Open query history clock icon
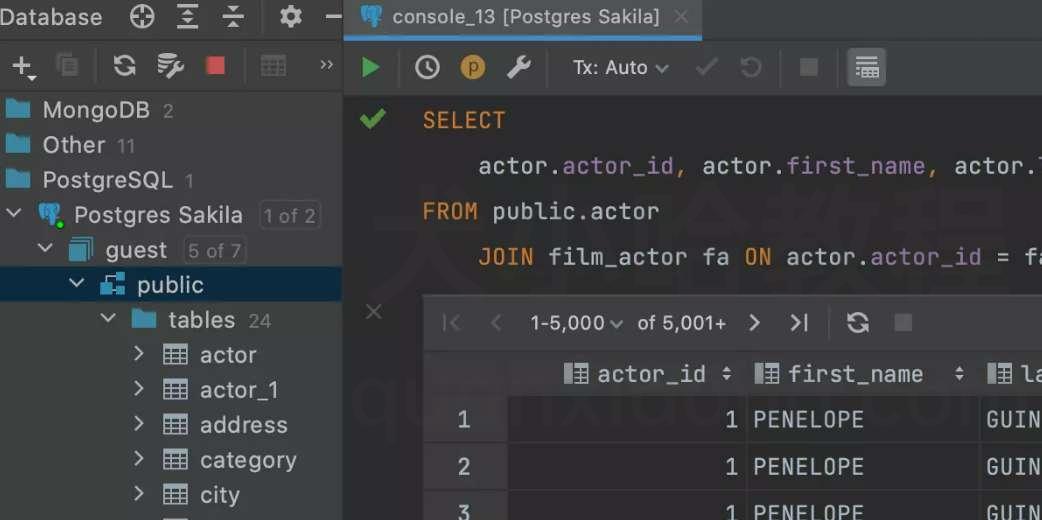Viewport: 1042px width, 520px height. pos(427,67)
